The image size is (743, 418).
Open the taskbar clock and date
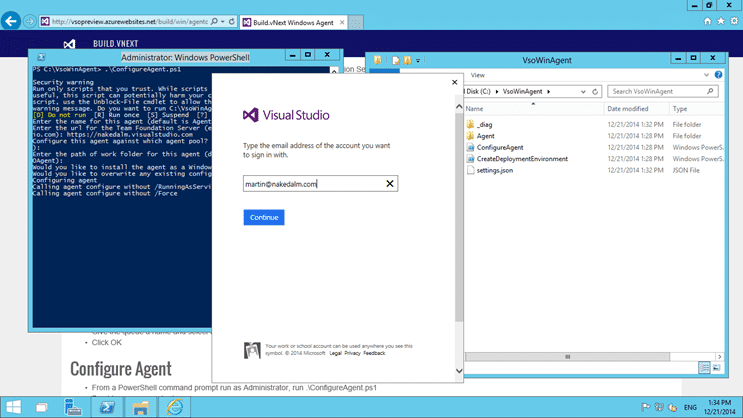[719, 407]
